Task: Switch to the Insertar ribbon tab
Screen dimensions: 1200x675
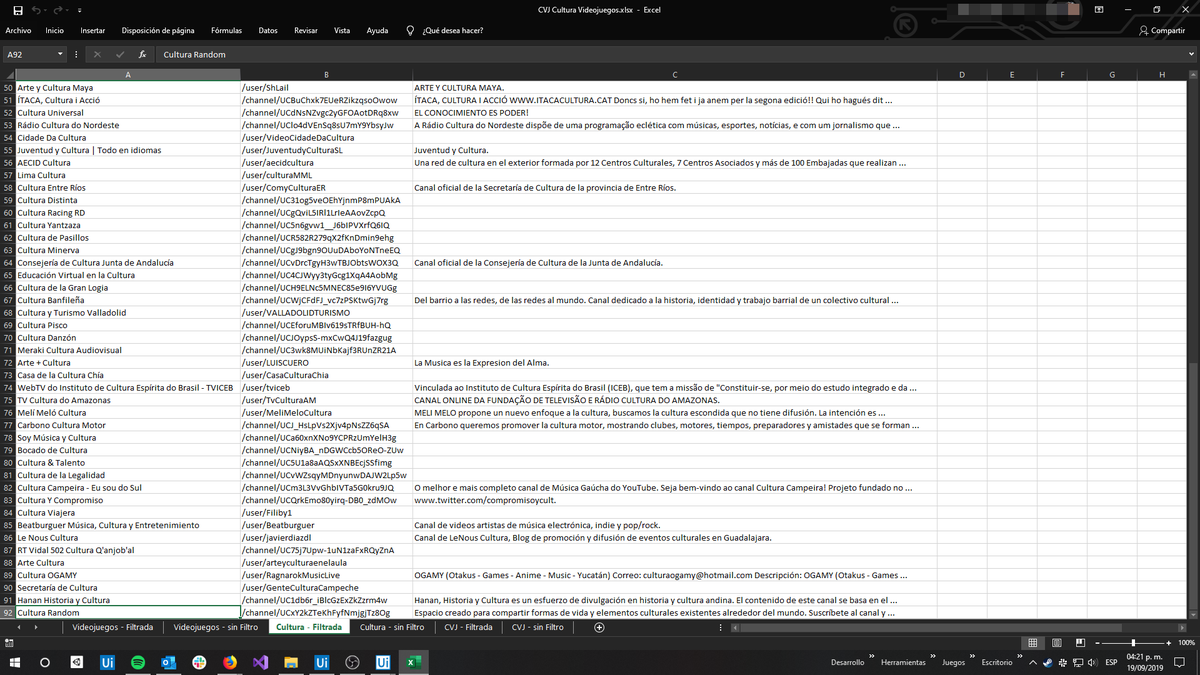Action: pos(92,31)
